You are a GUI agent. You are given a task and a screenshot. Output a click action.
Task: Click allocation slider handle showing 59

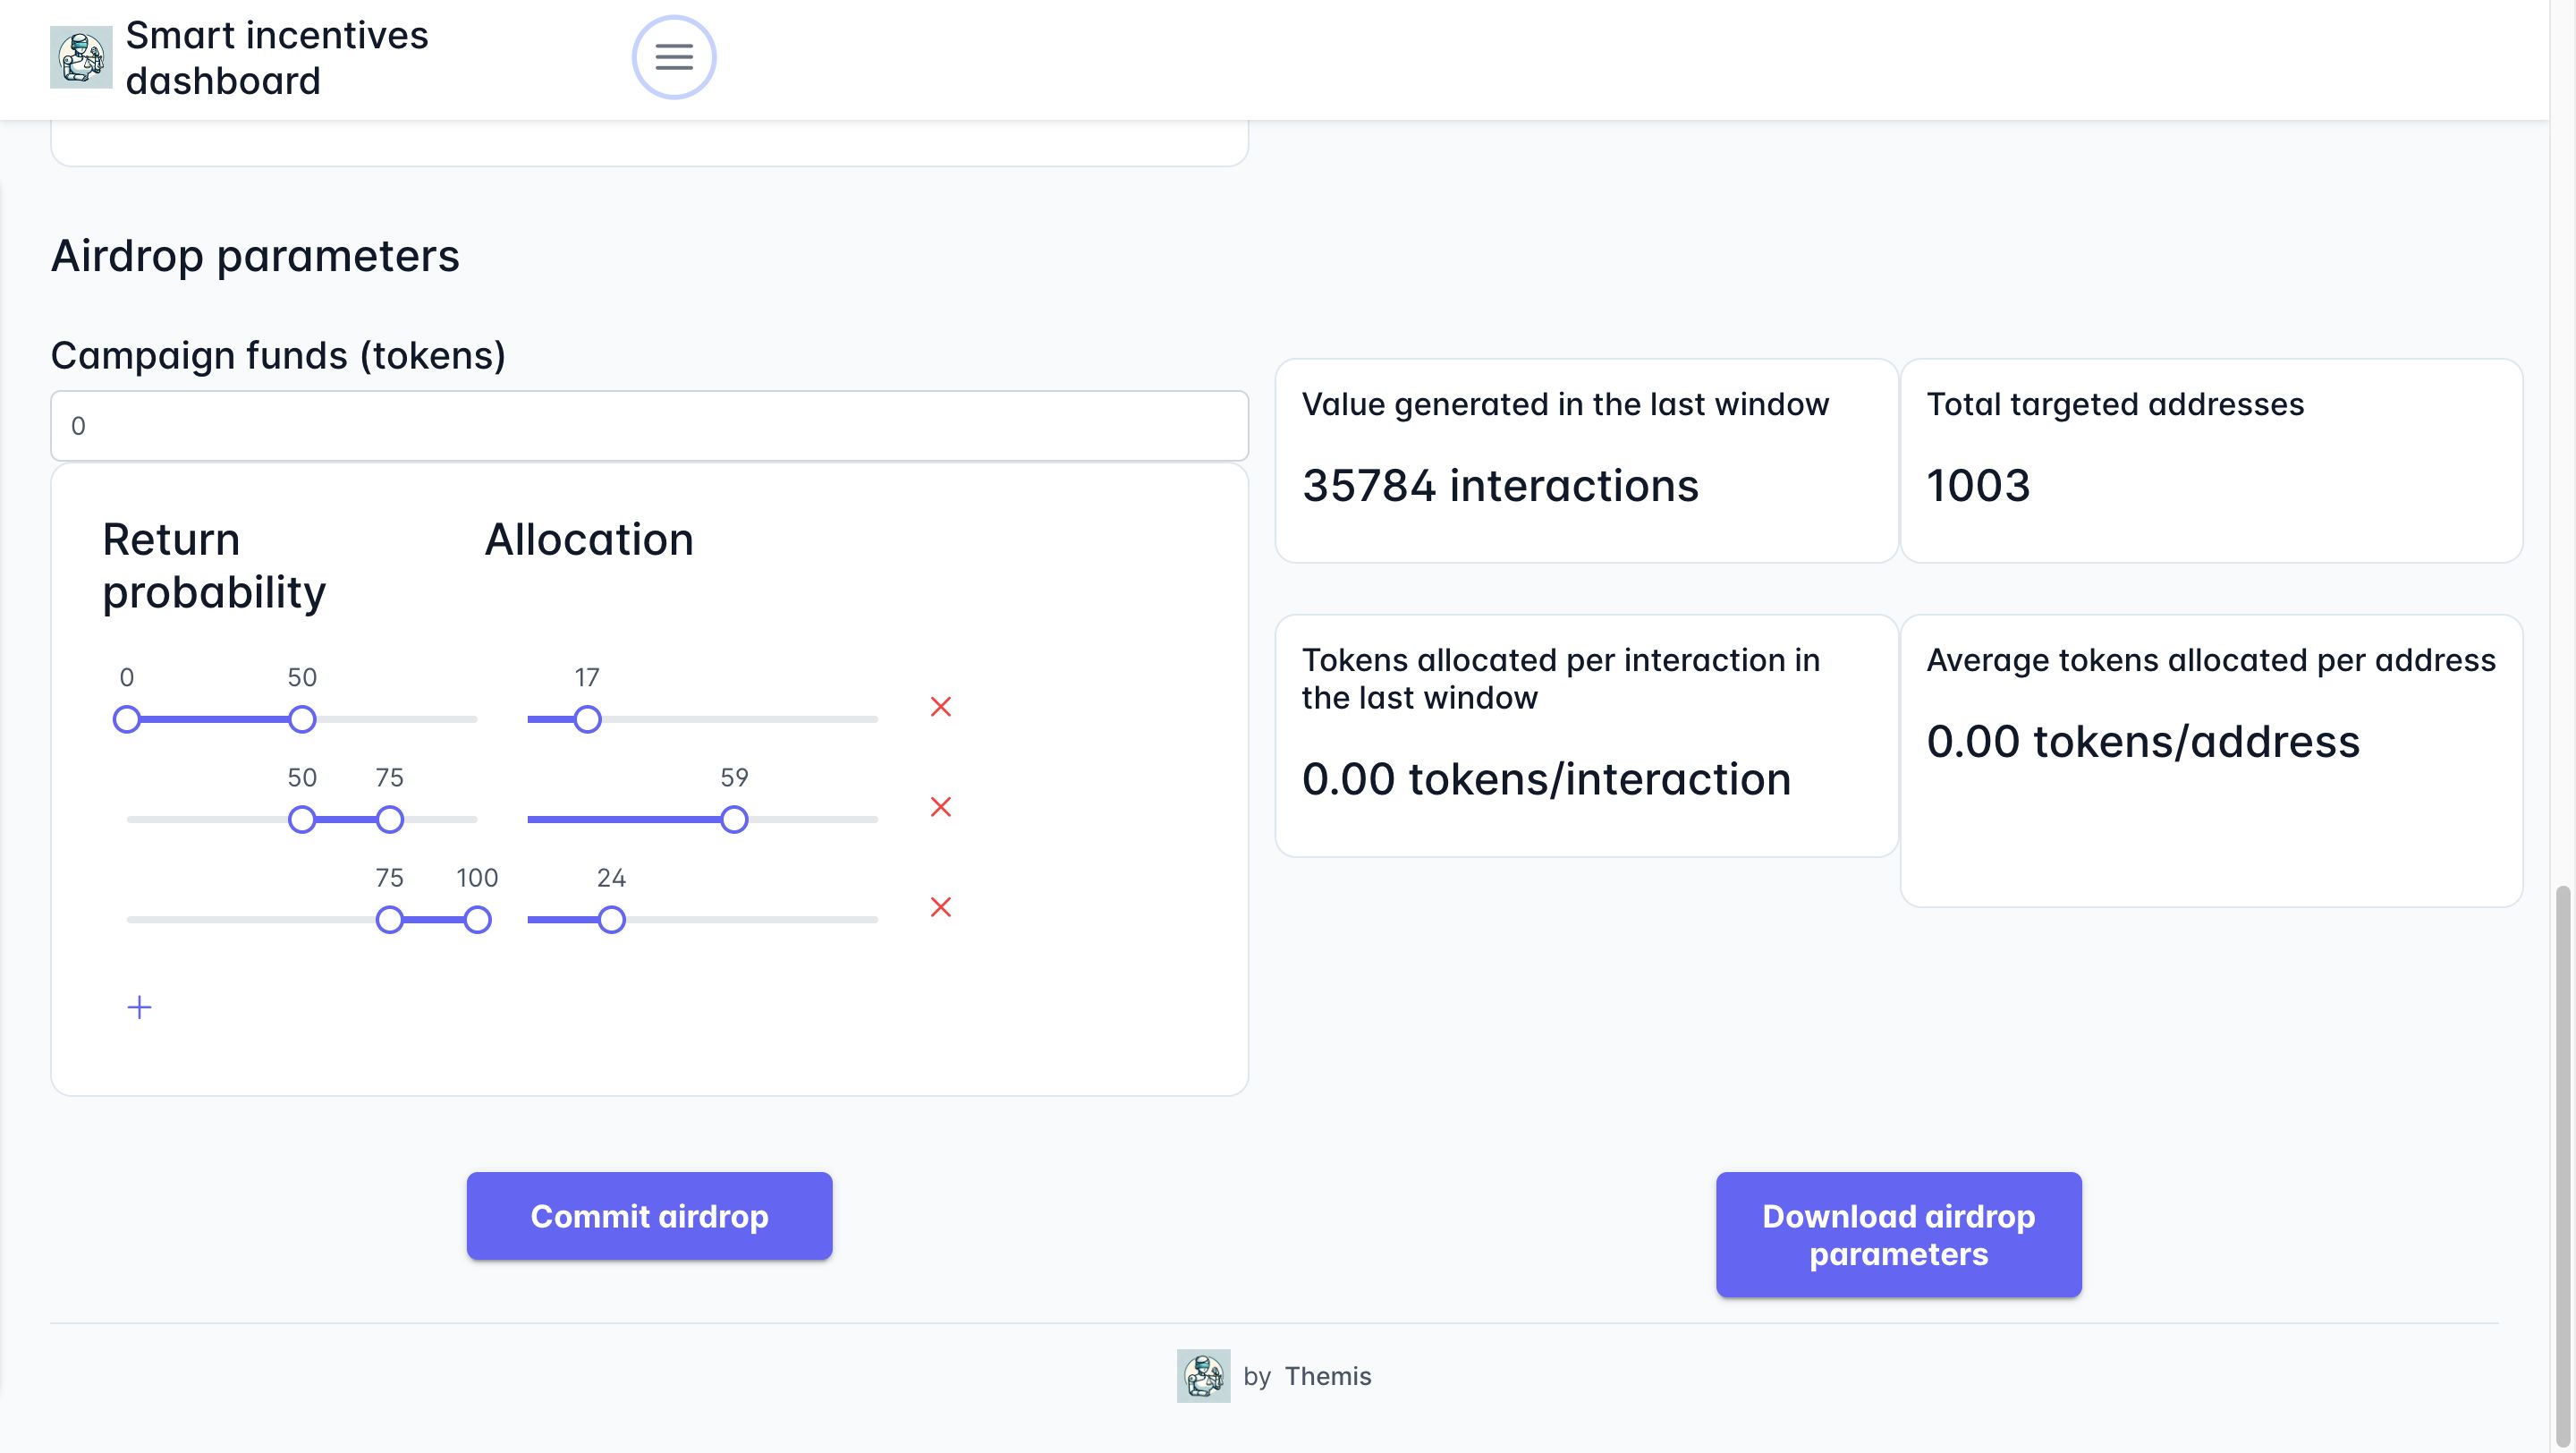[x=734, y=820]
